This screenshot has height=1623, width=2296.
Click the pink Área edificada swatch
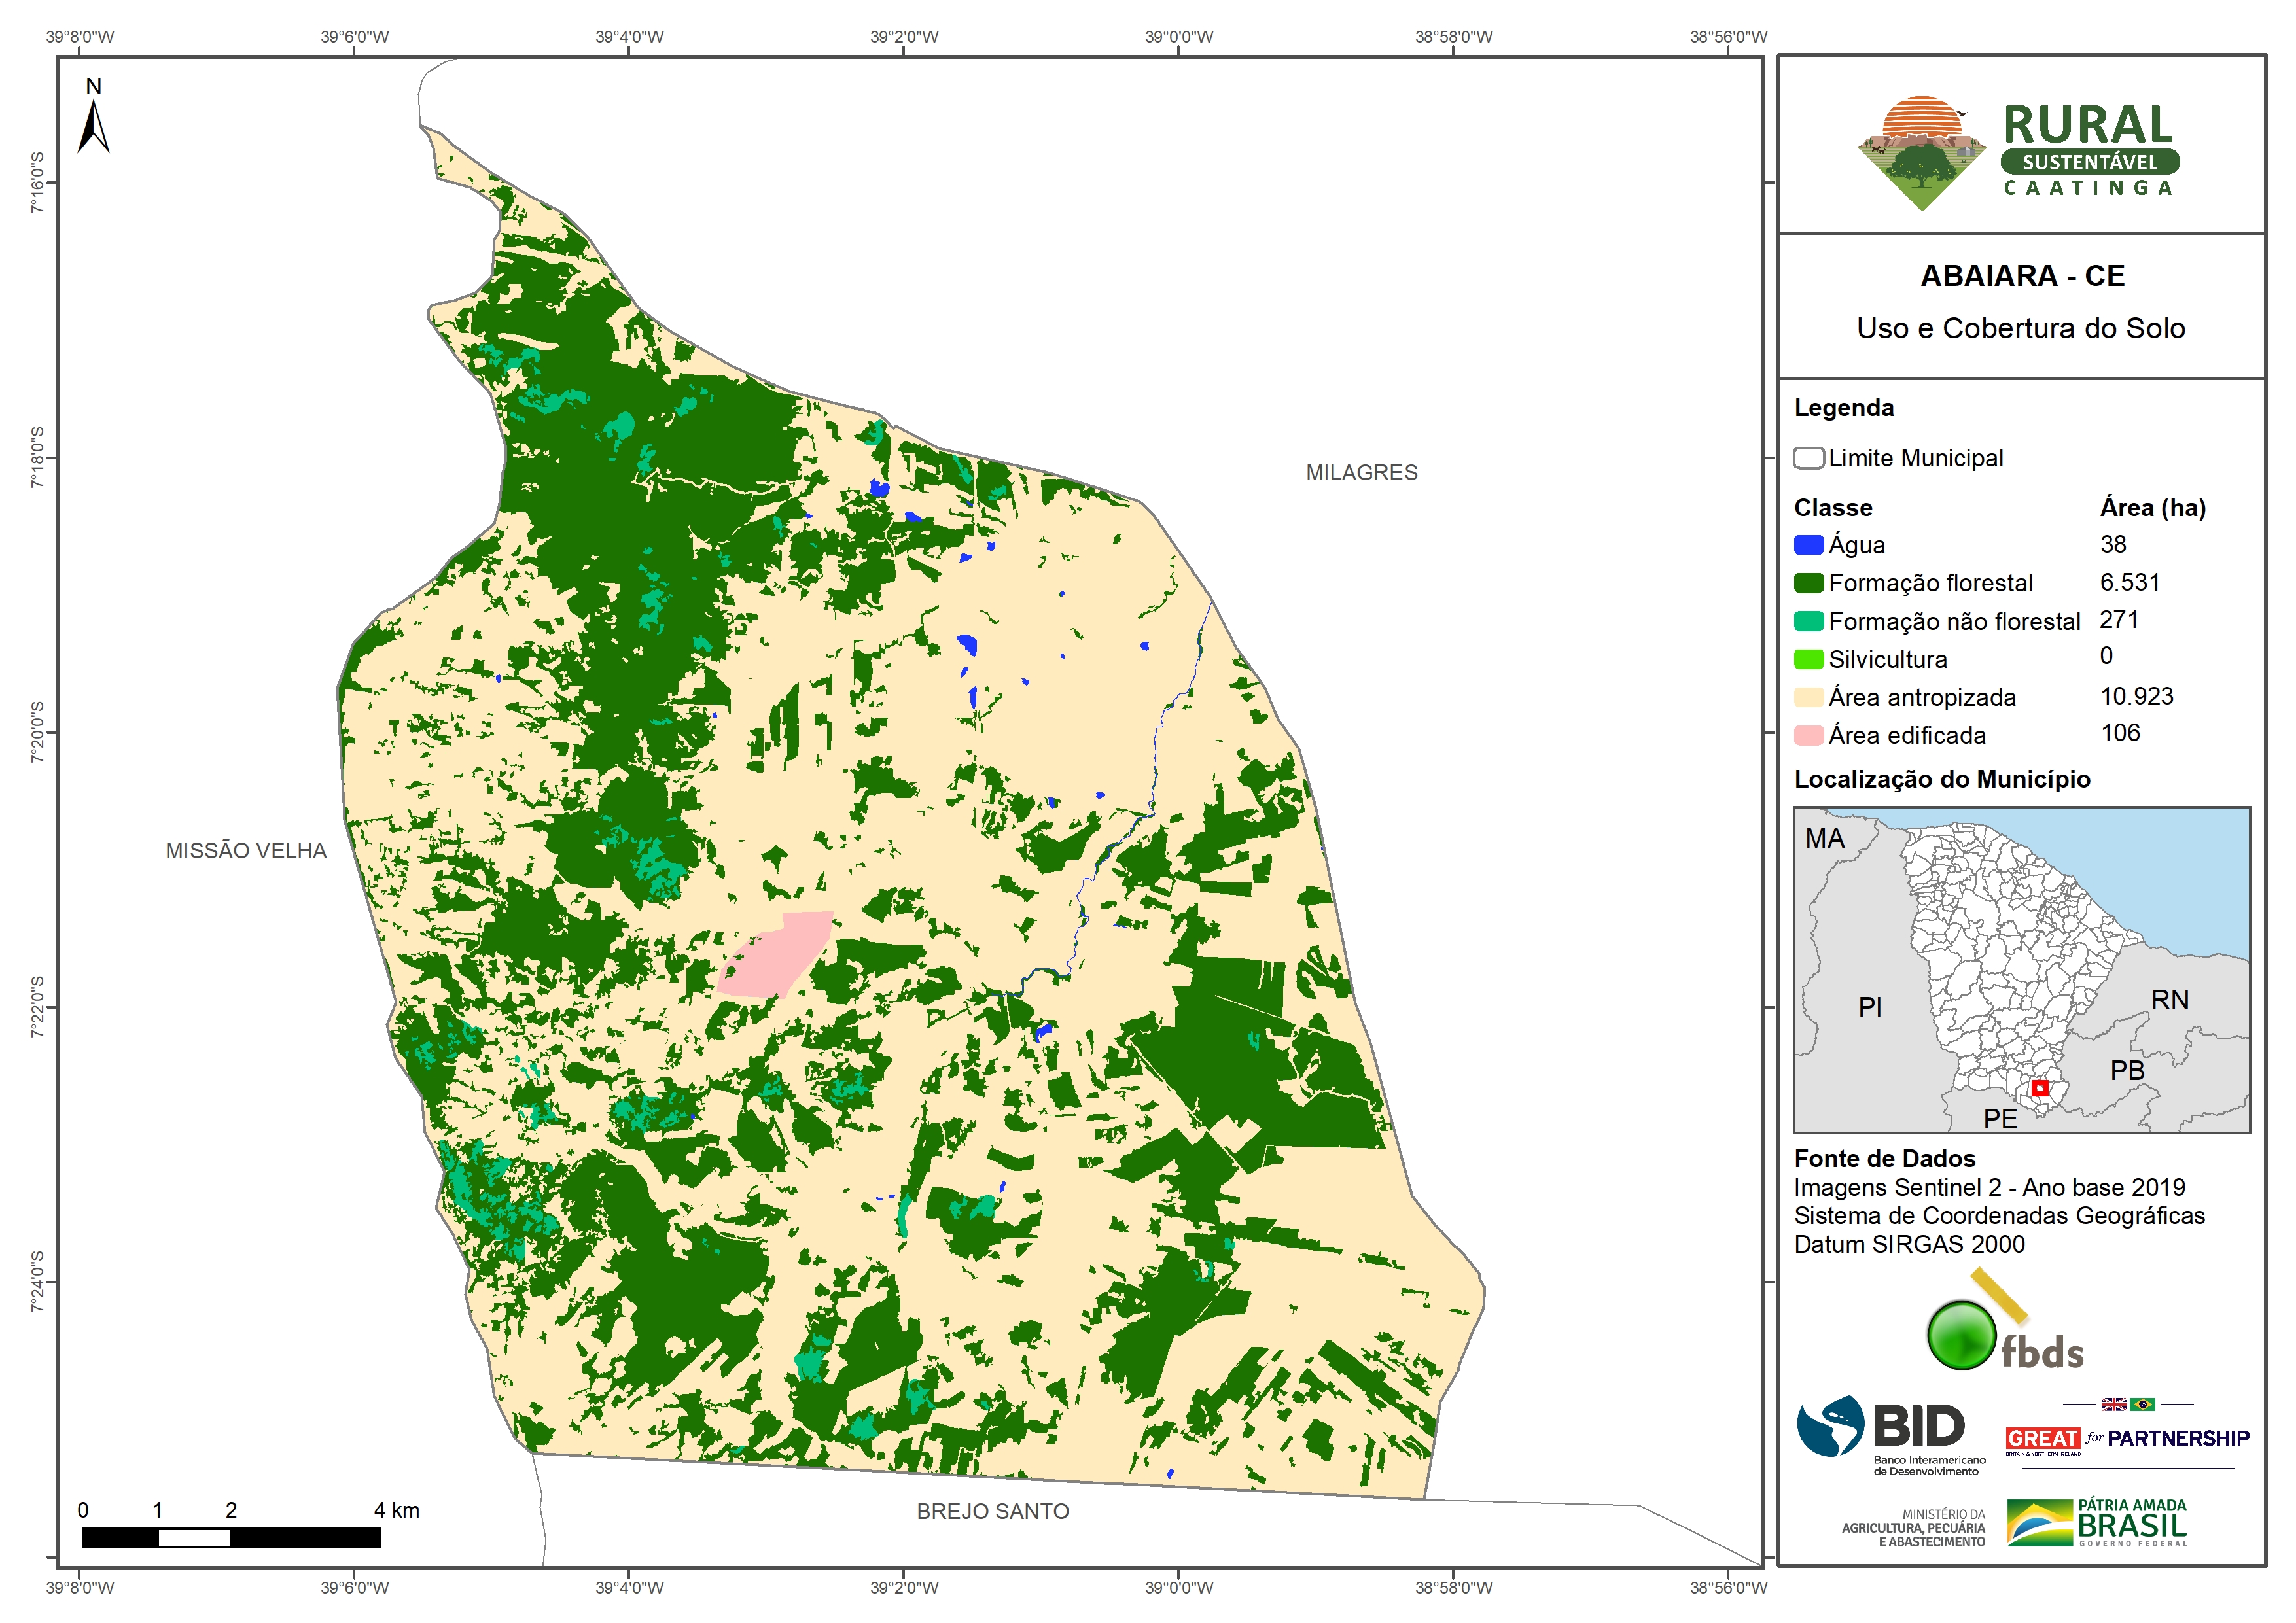coord(1808,735)
